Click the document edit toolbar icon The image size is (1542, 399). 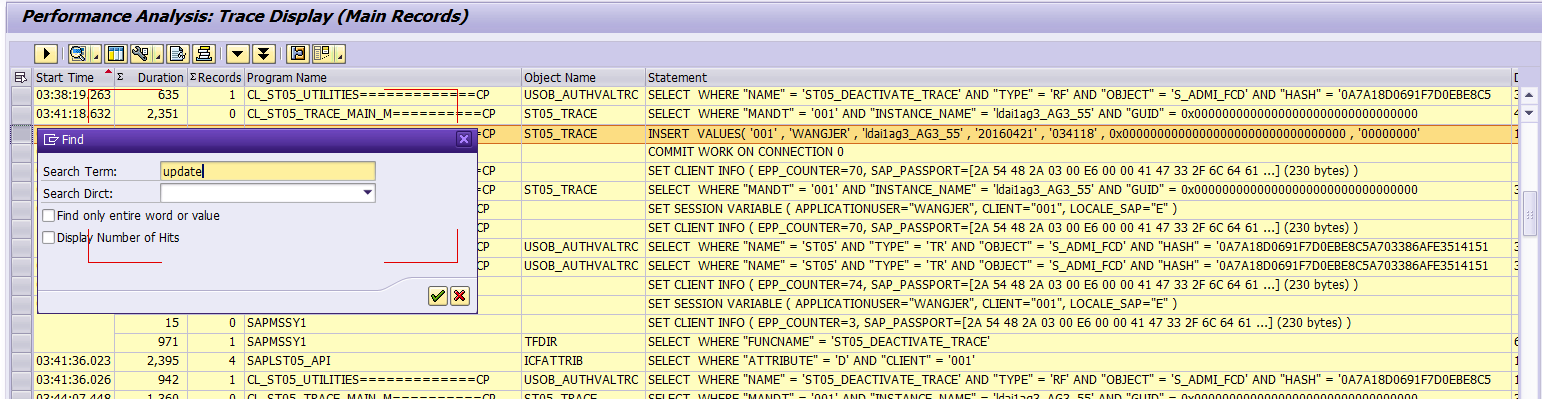coord(178,54)
